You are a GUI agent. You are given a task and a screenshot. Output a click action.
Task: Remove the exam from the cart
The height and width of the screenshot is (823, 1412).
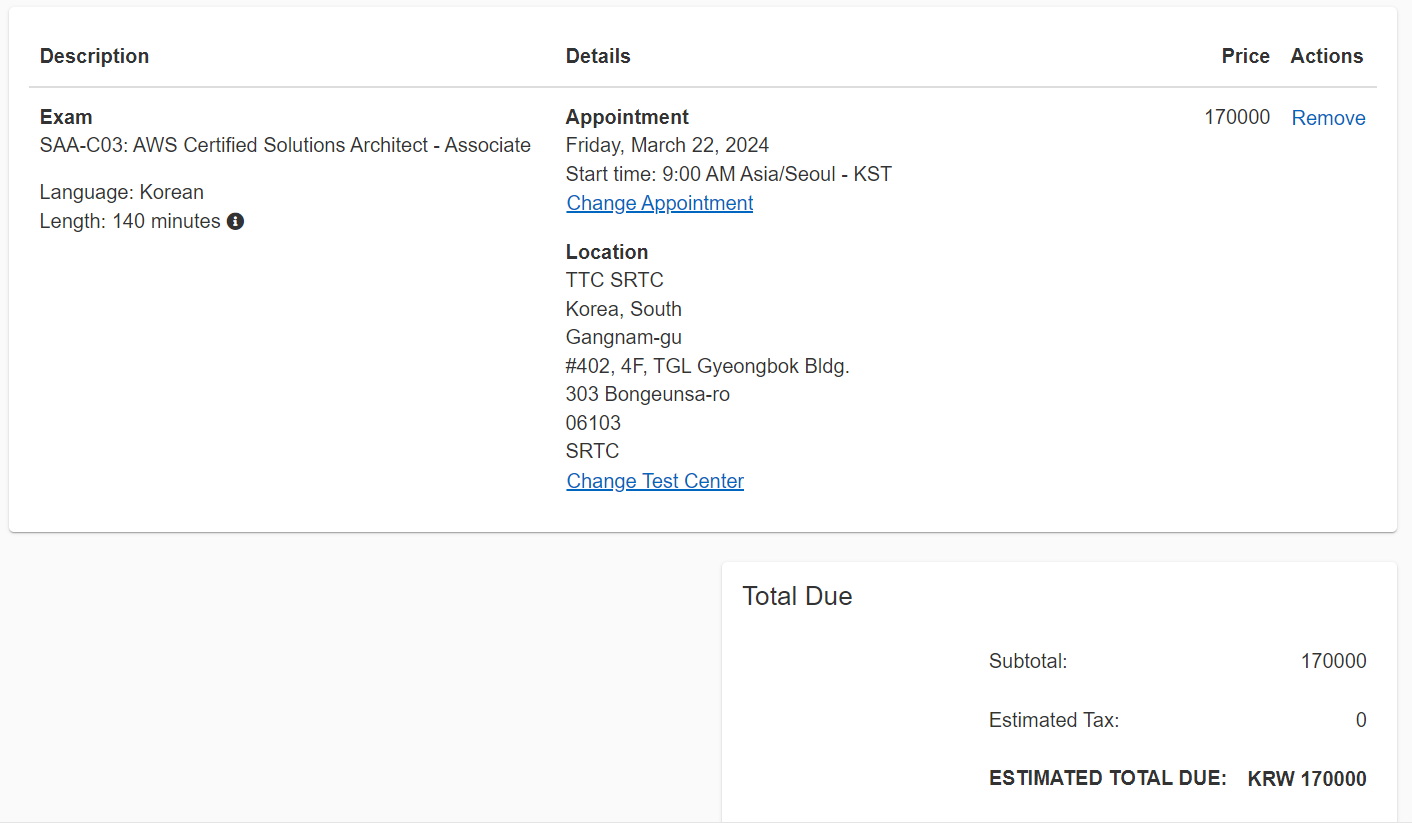[1328, 118]
